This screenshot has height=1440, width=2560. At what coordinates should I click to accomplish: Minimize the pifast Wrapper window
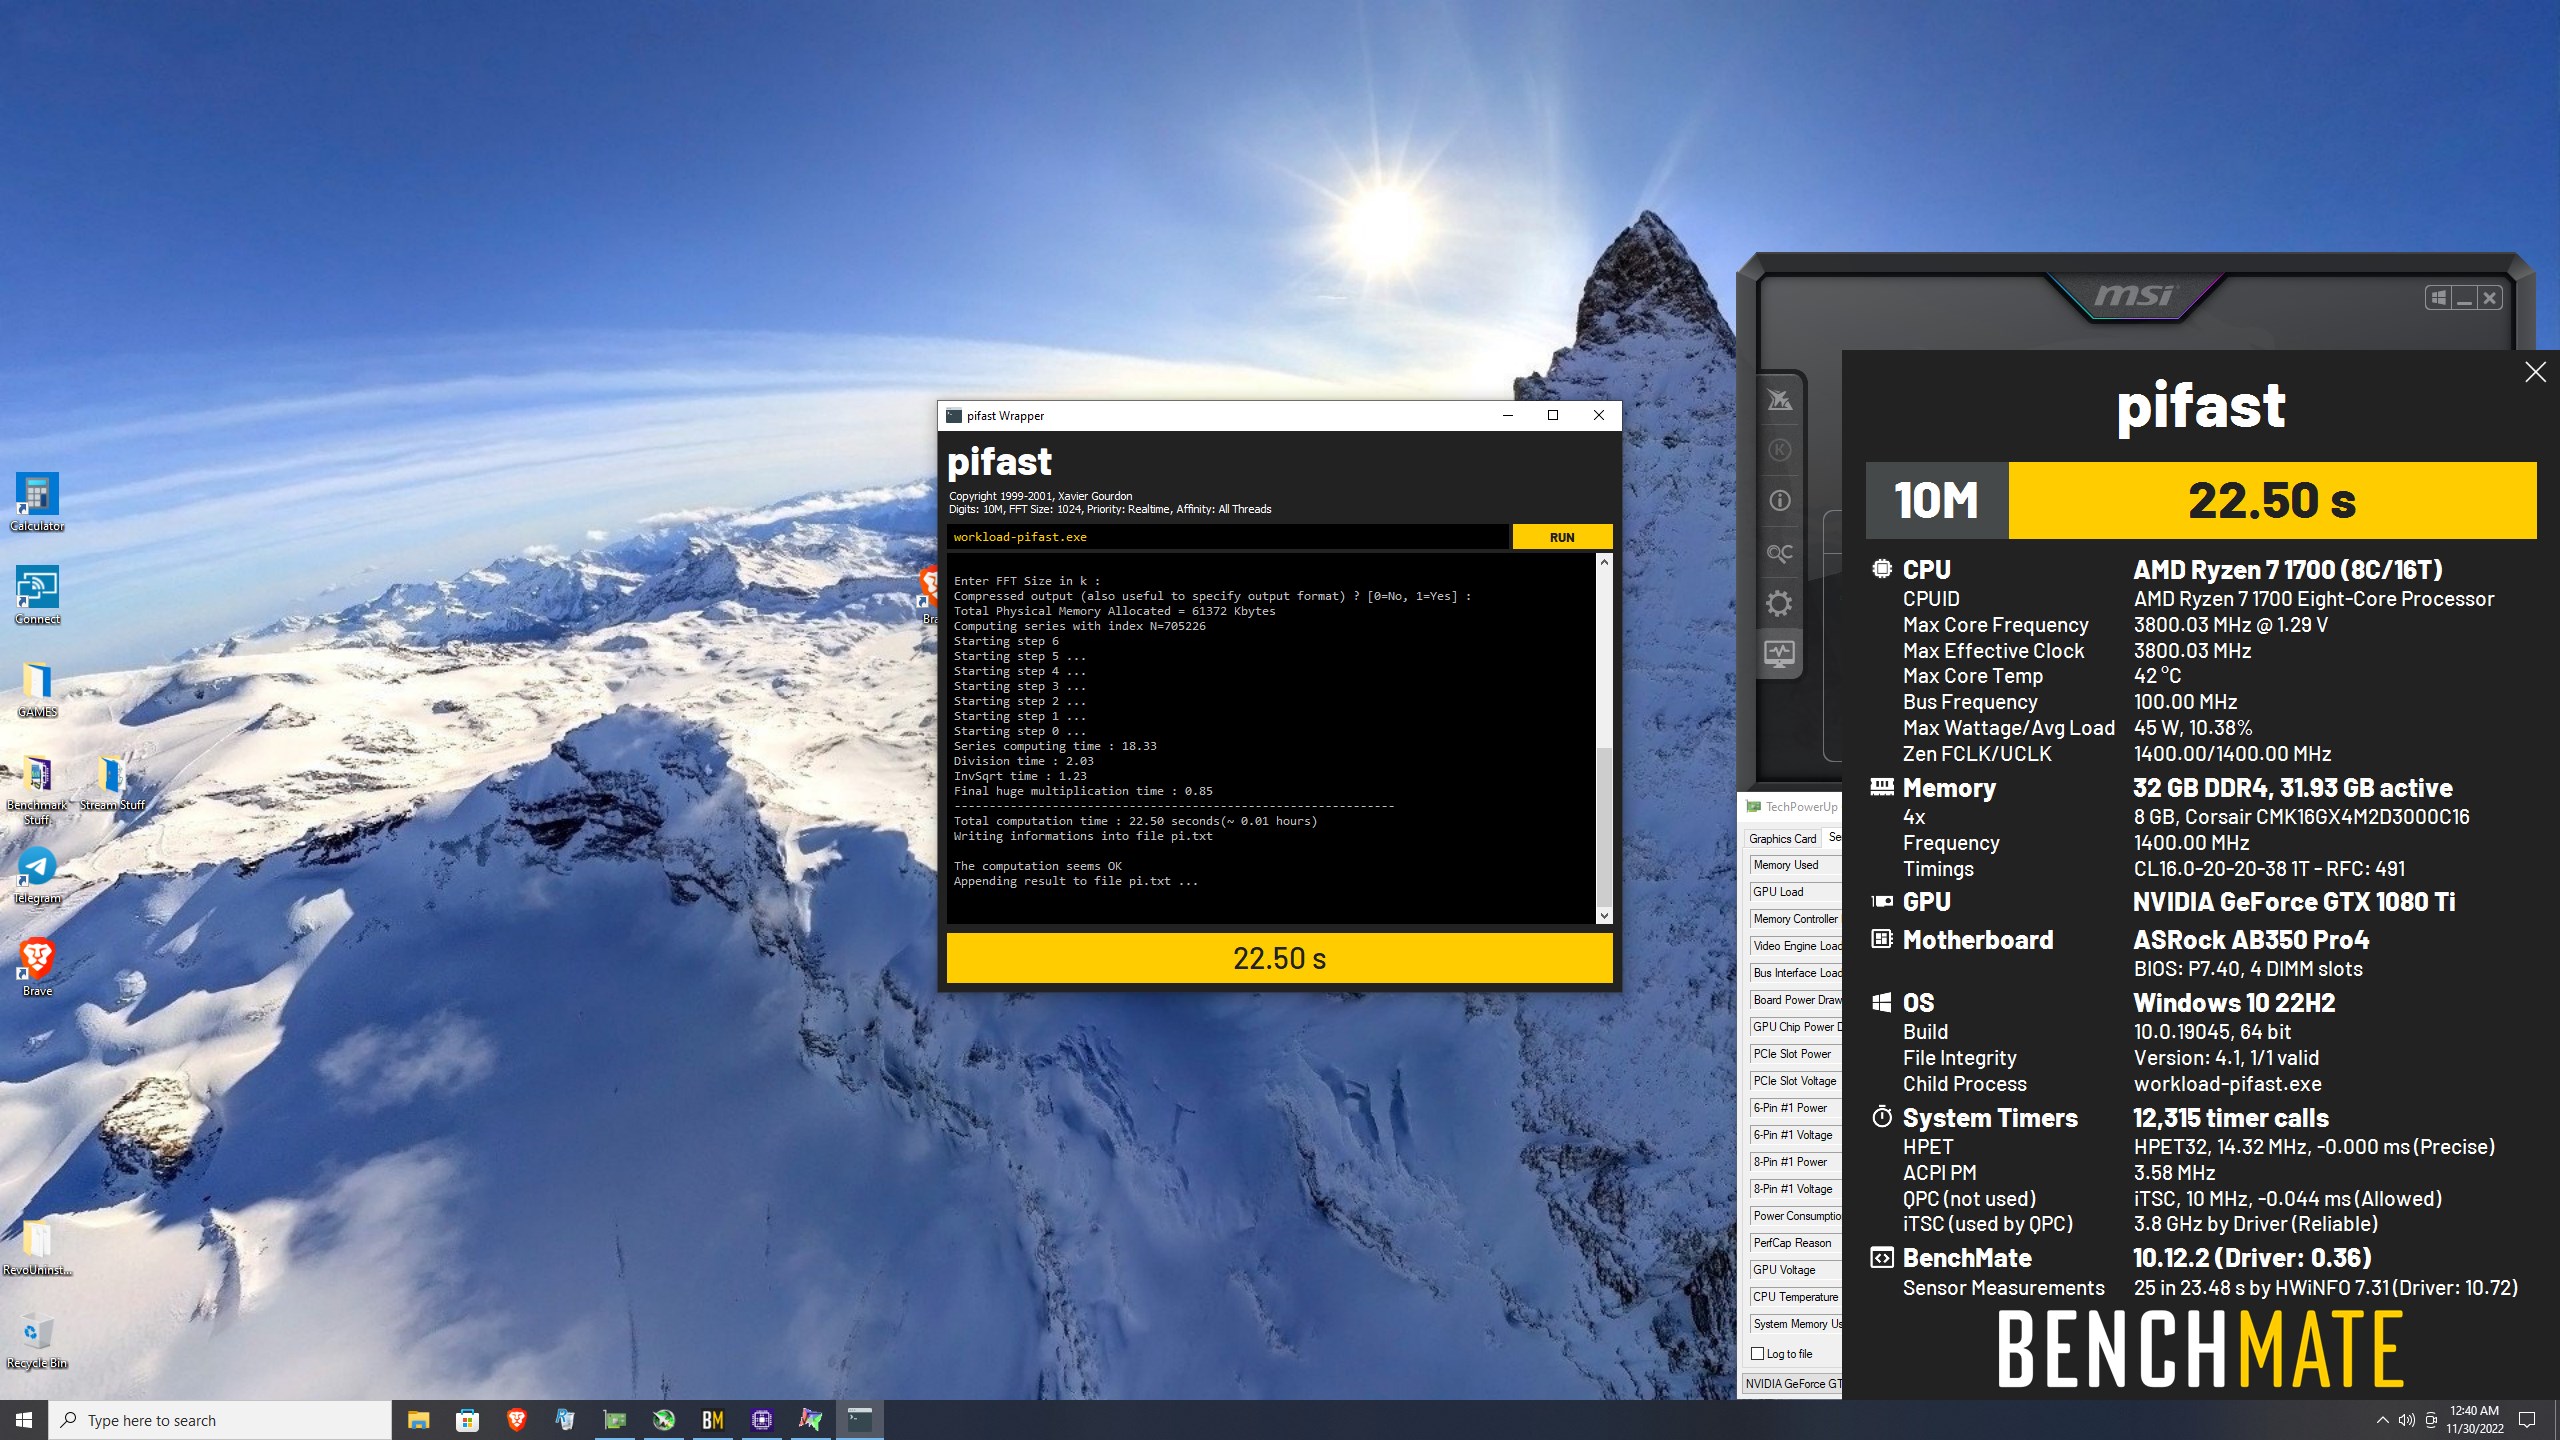coord(1507,416)
